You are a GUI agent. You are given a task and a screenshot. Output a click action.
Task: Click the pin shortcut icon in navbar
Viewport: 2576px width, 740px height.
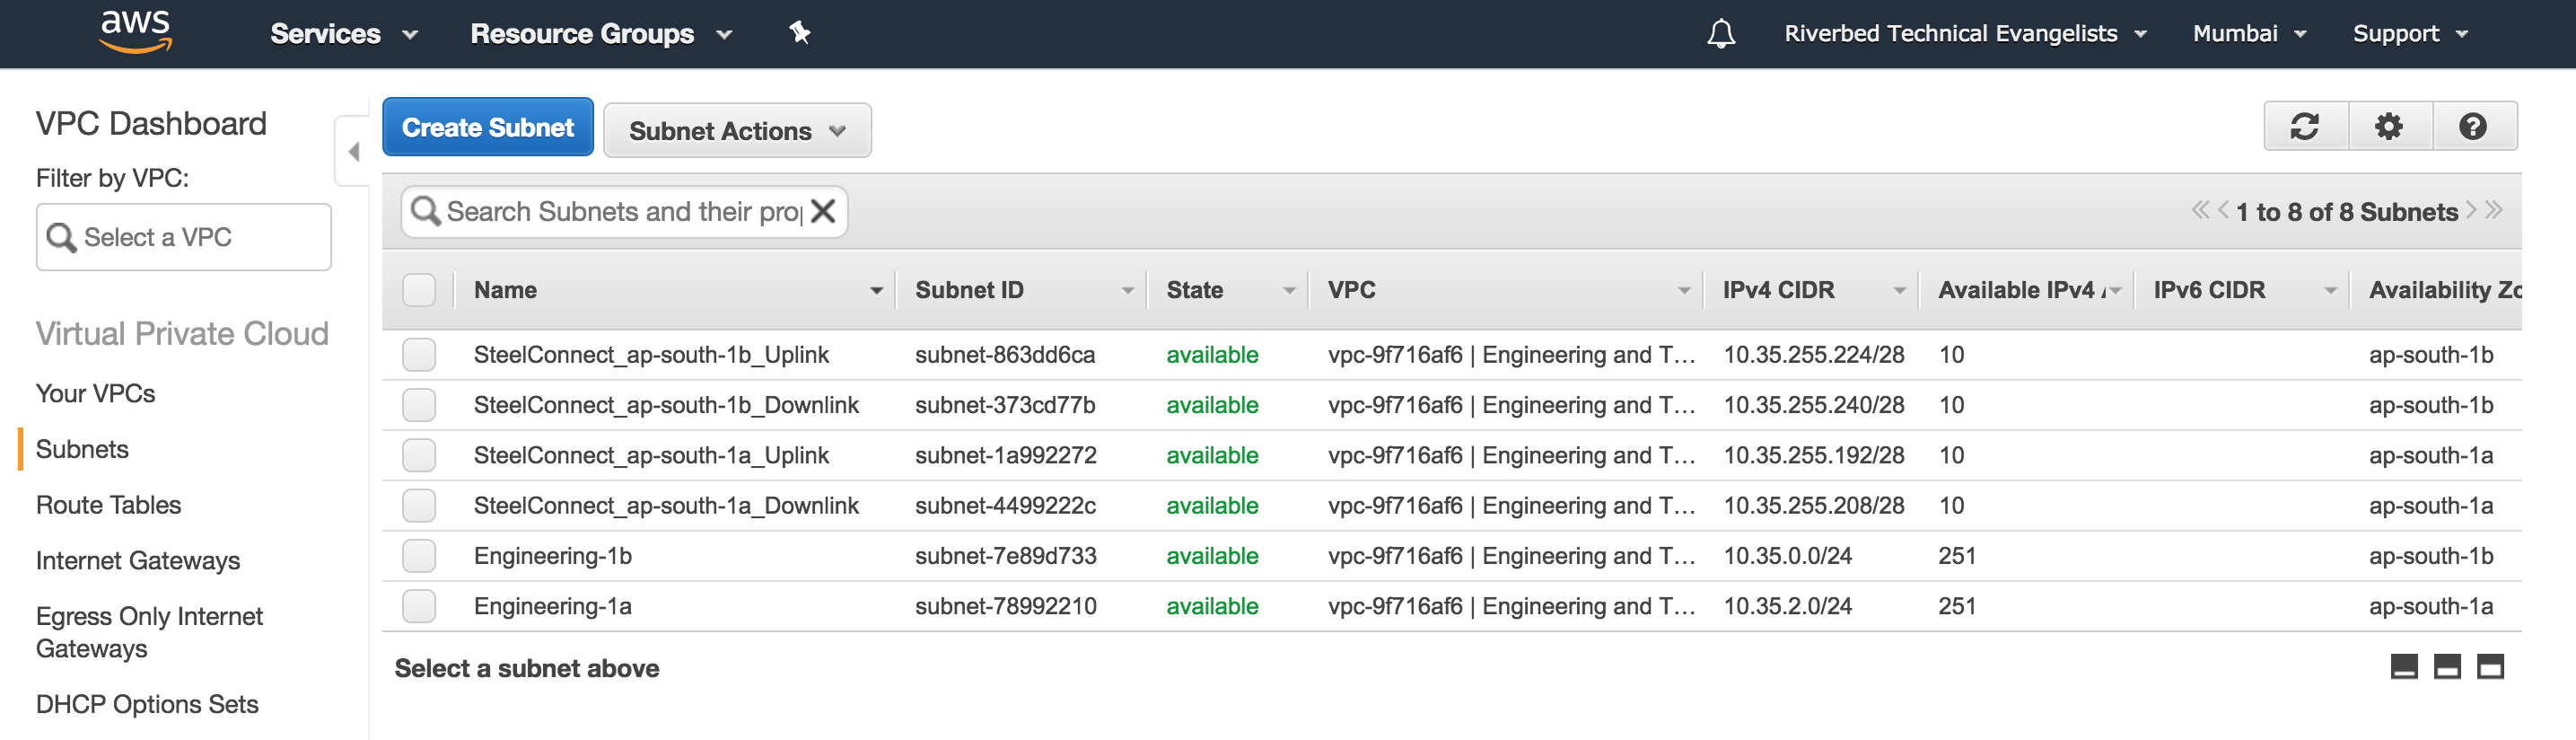click(x=799, y=33)
